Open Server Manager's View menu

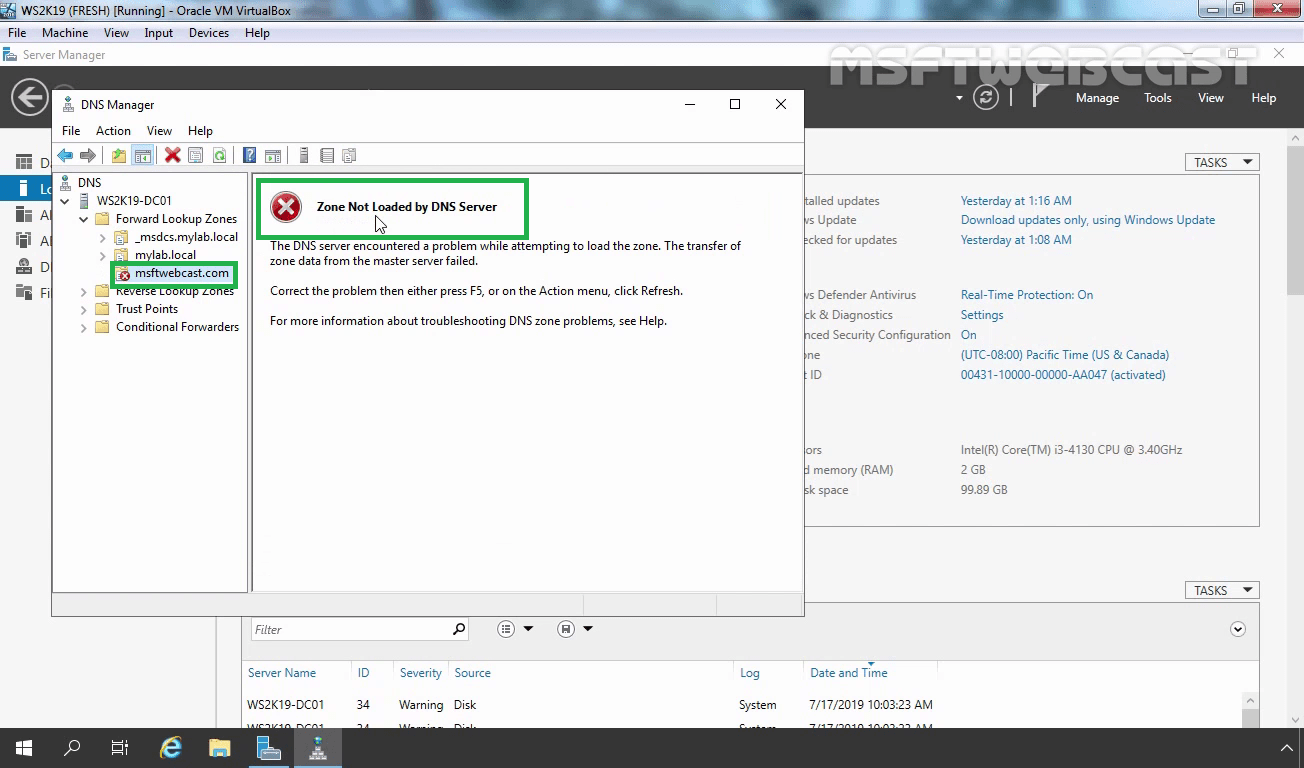point(1211,98)
